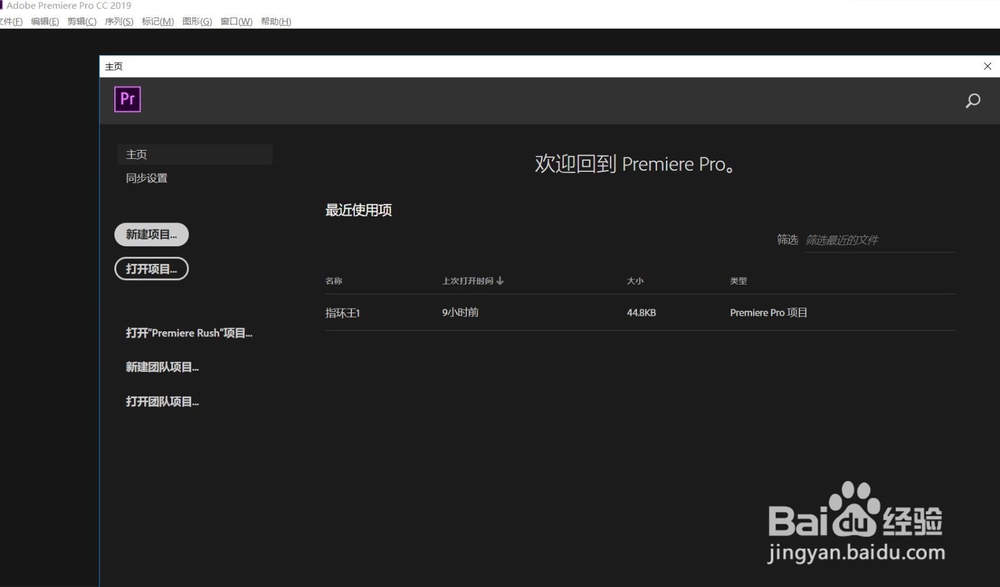Focus the 筛选最近的文件 filter field

[x=880, y=241]
